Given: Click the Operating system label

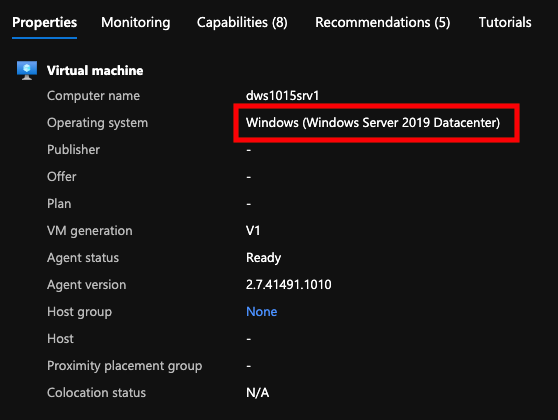Looking at the screenshot, I should tap(98, 123).
